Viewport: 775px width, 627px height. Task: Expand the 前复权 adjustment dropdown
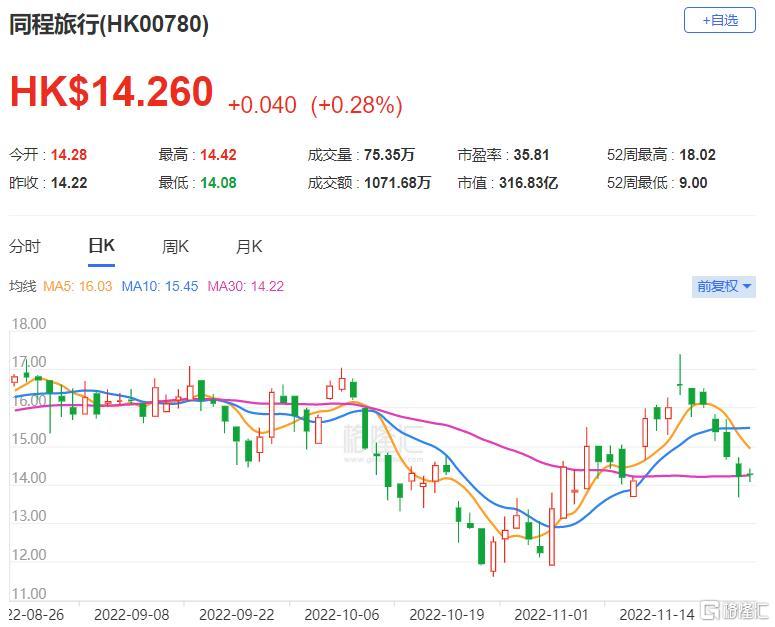click(724, 286)
